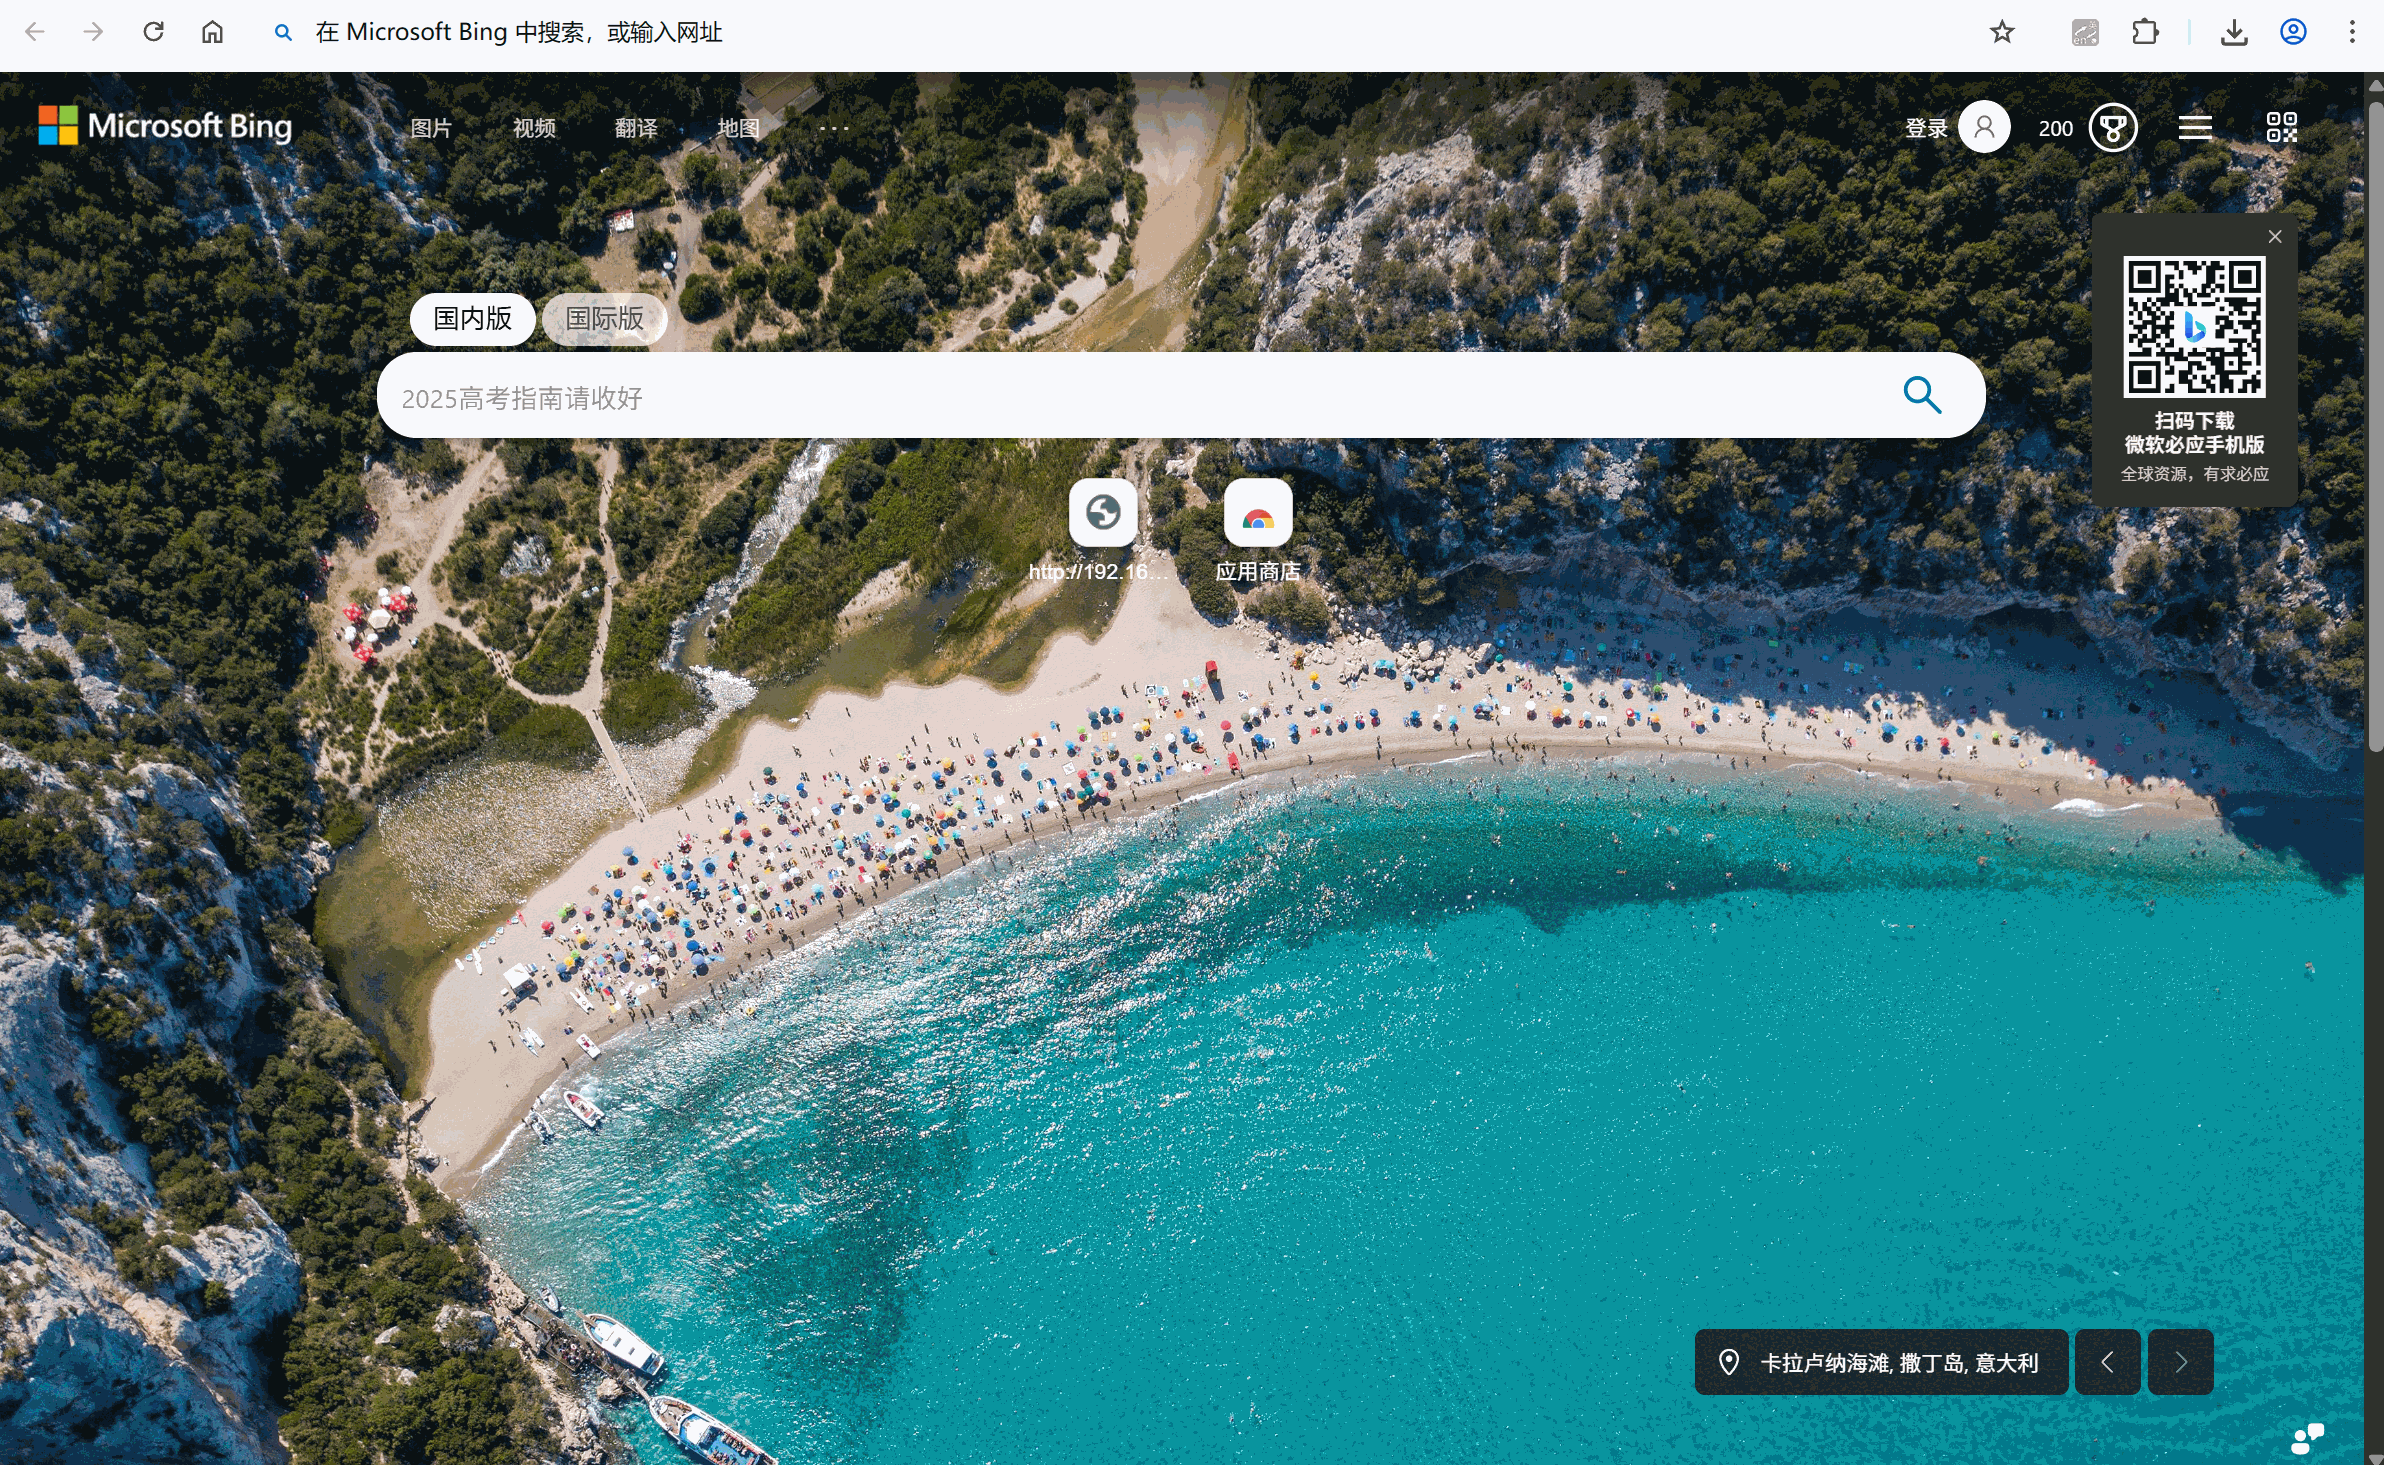Open Microsoft Rewards via the medal icon
This screenshot has height=1465, width=2384.
tap(2114, 127)
